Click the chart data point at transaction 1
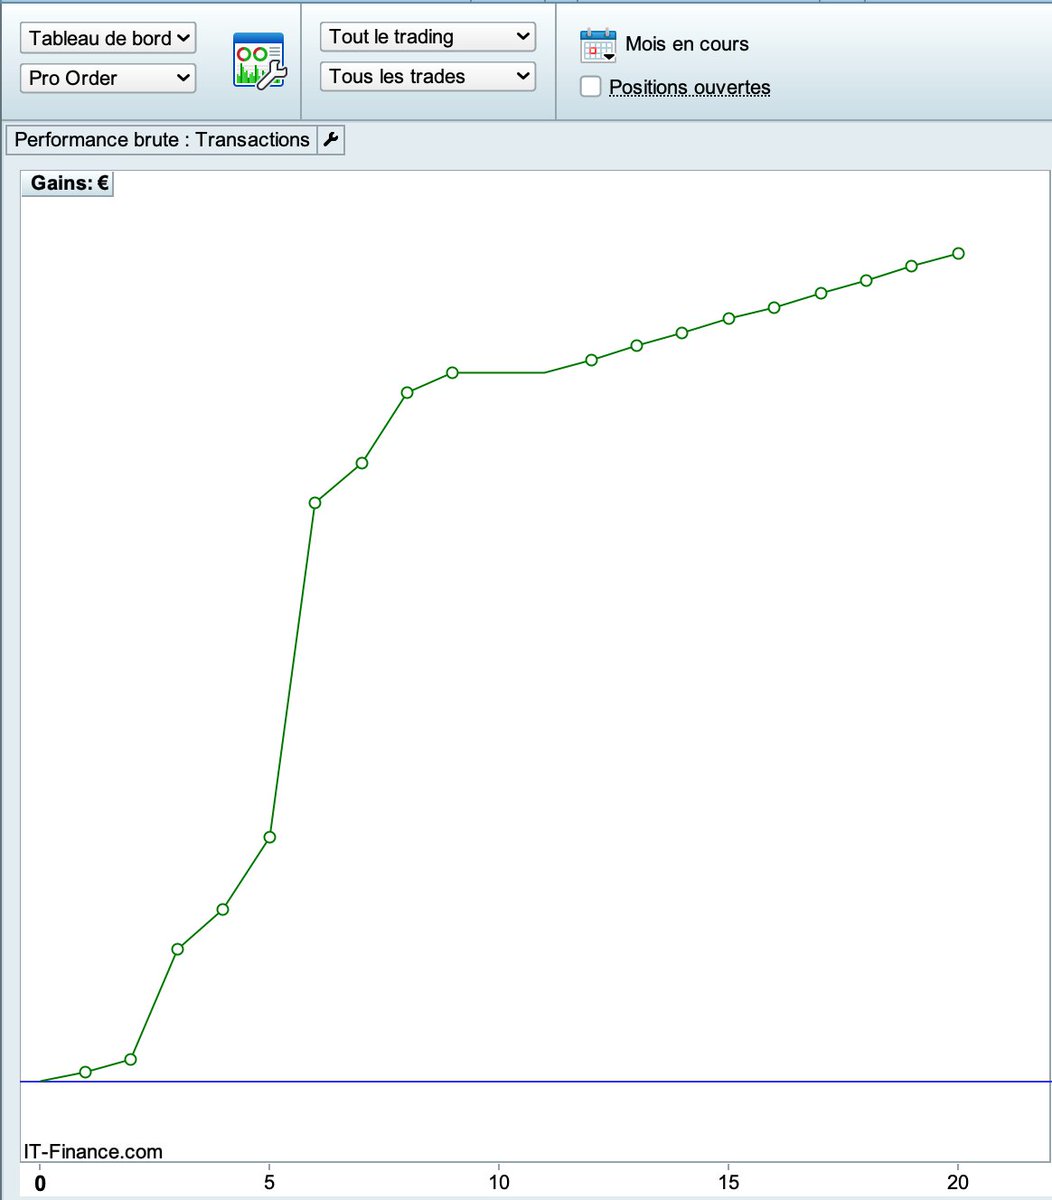 coord(85,1072)
